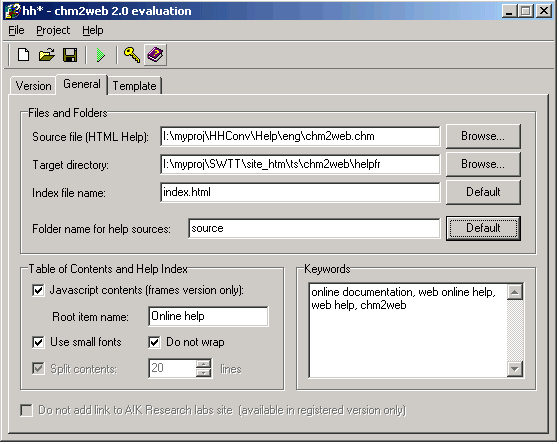This screenshot has height=444, width=559.
Task: Toggle the Do not wrap checkbox
Action: 154,342
